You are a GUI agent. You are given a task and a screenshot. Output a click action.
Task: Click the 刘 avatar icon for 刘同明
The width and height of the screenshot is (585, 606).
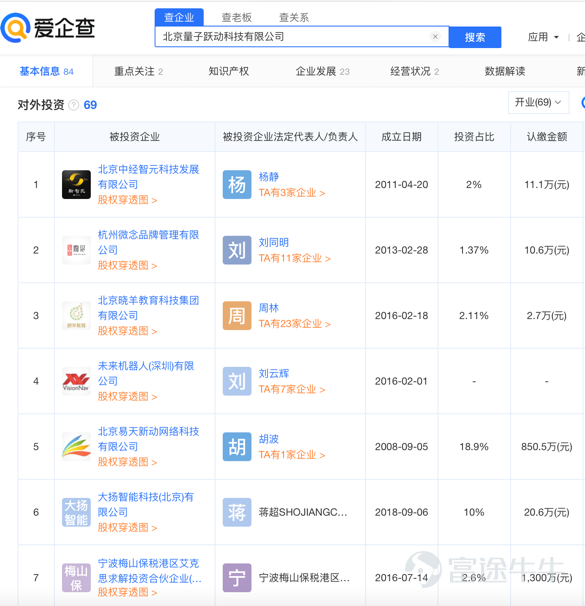click(237, 250)
